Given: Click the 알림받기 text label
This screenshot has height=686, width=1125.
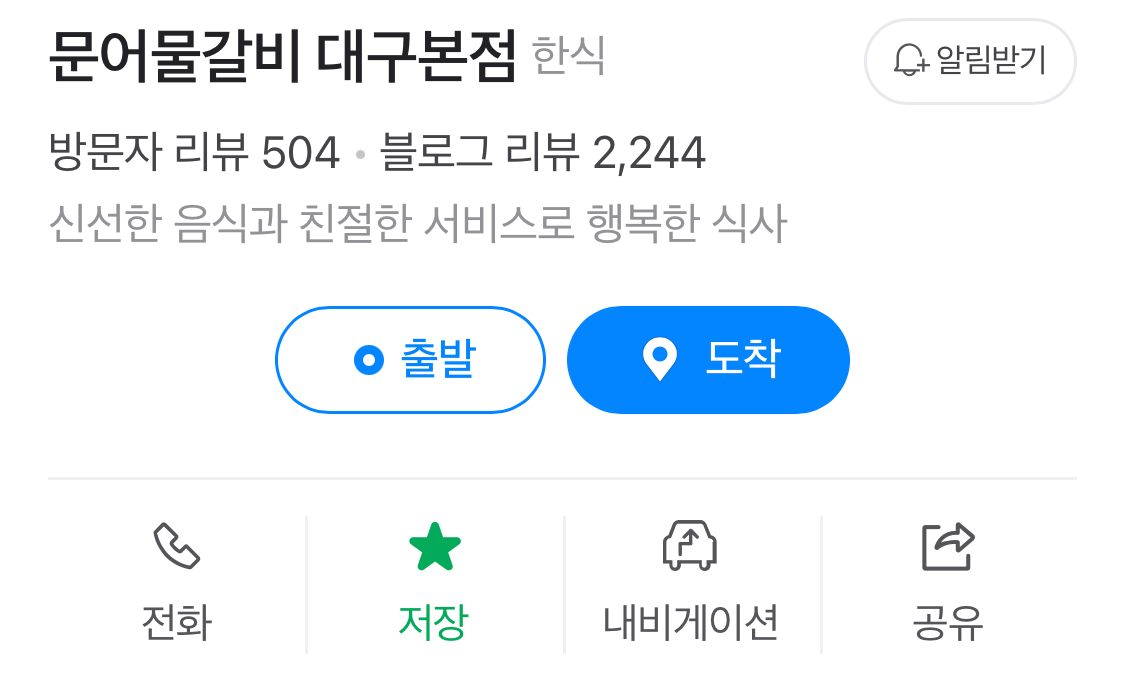Looking at the screenshot, I should [x=992, y=60].
